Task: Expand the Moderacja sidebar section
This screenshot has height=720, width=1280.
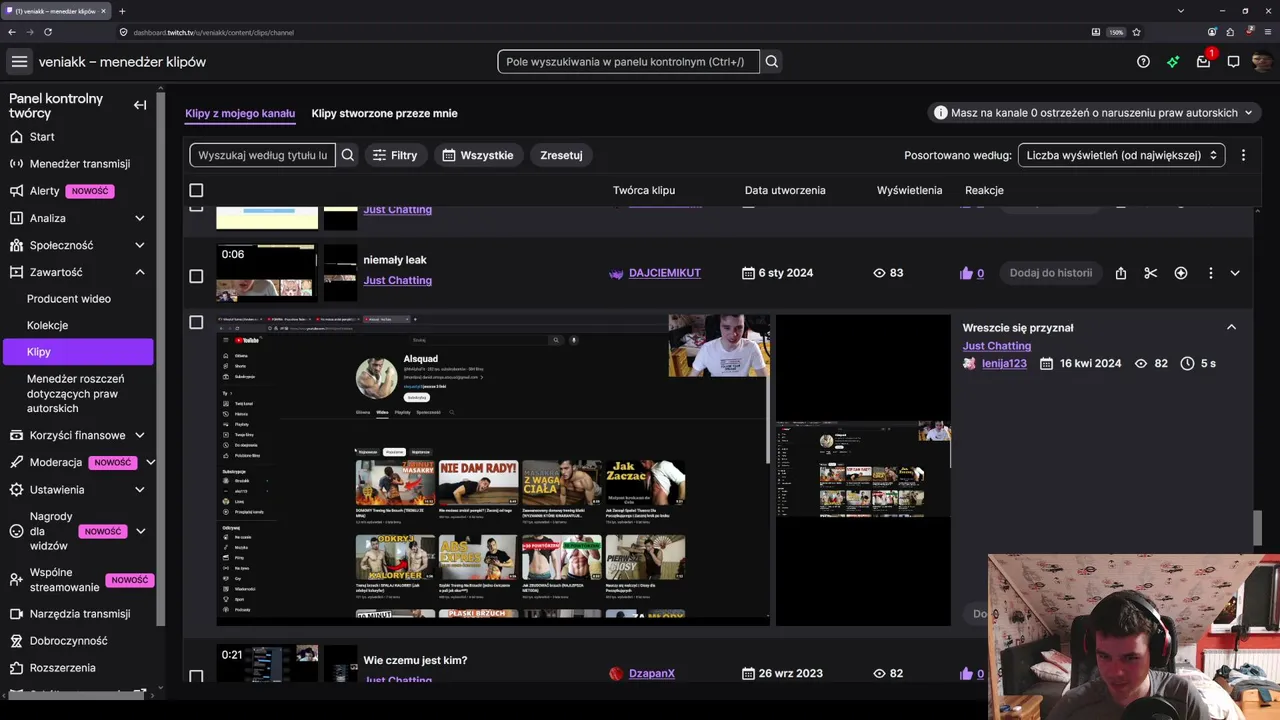Action: 150,463
